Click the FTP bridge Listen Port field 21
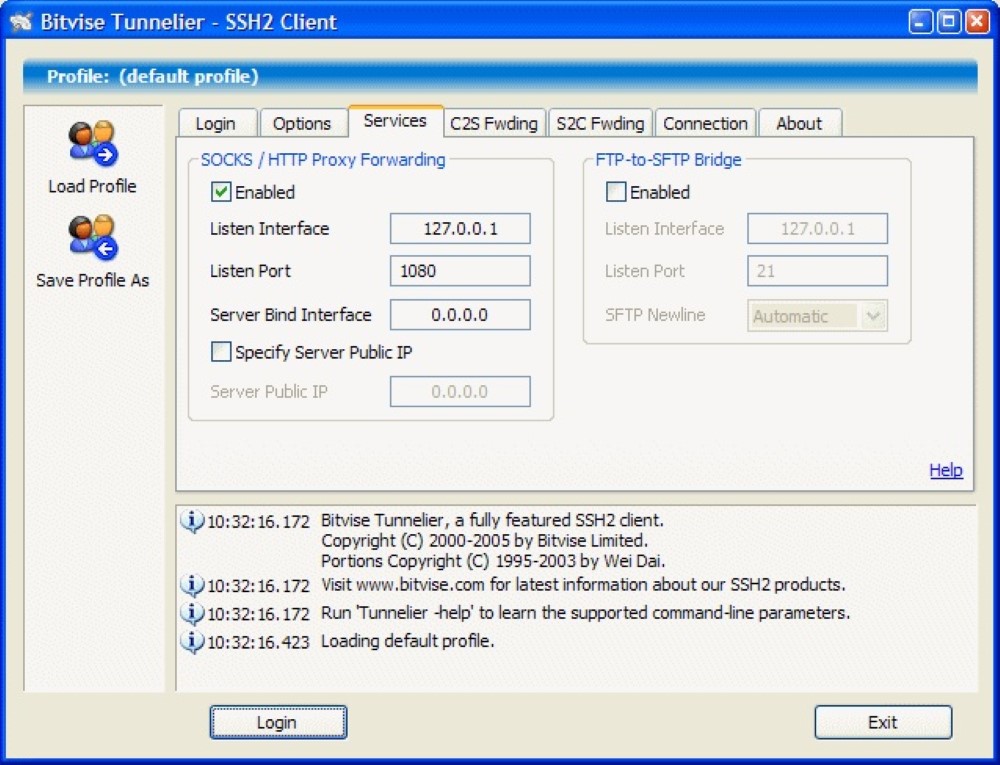The image size is (1000, 765). coord(817,271)
